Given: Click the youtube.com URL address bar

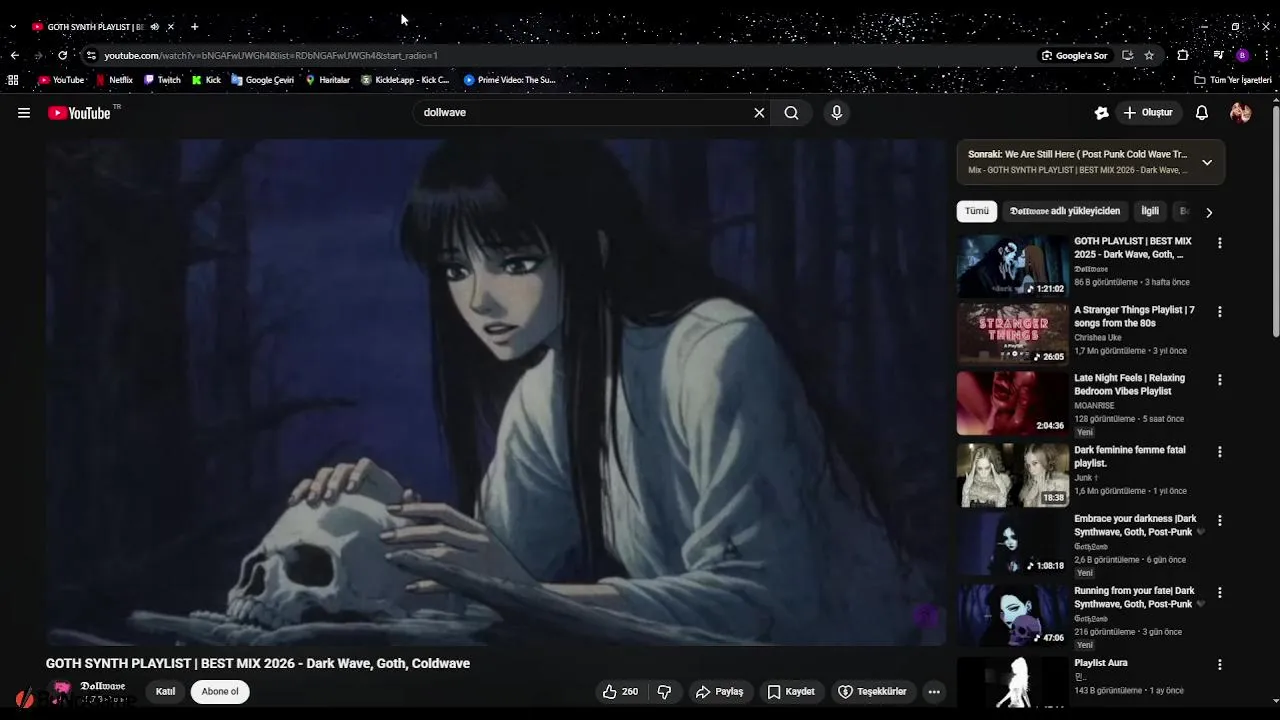Looking at the screenshot, I should pos(560,56).
